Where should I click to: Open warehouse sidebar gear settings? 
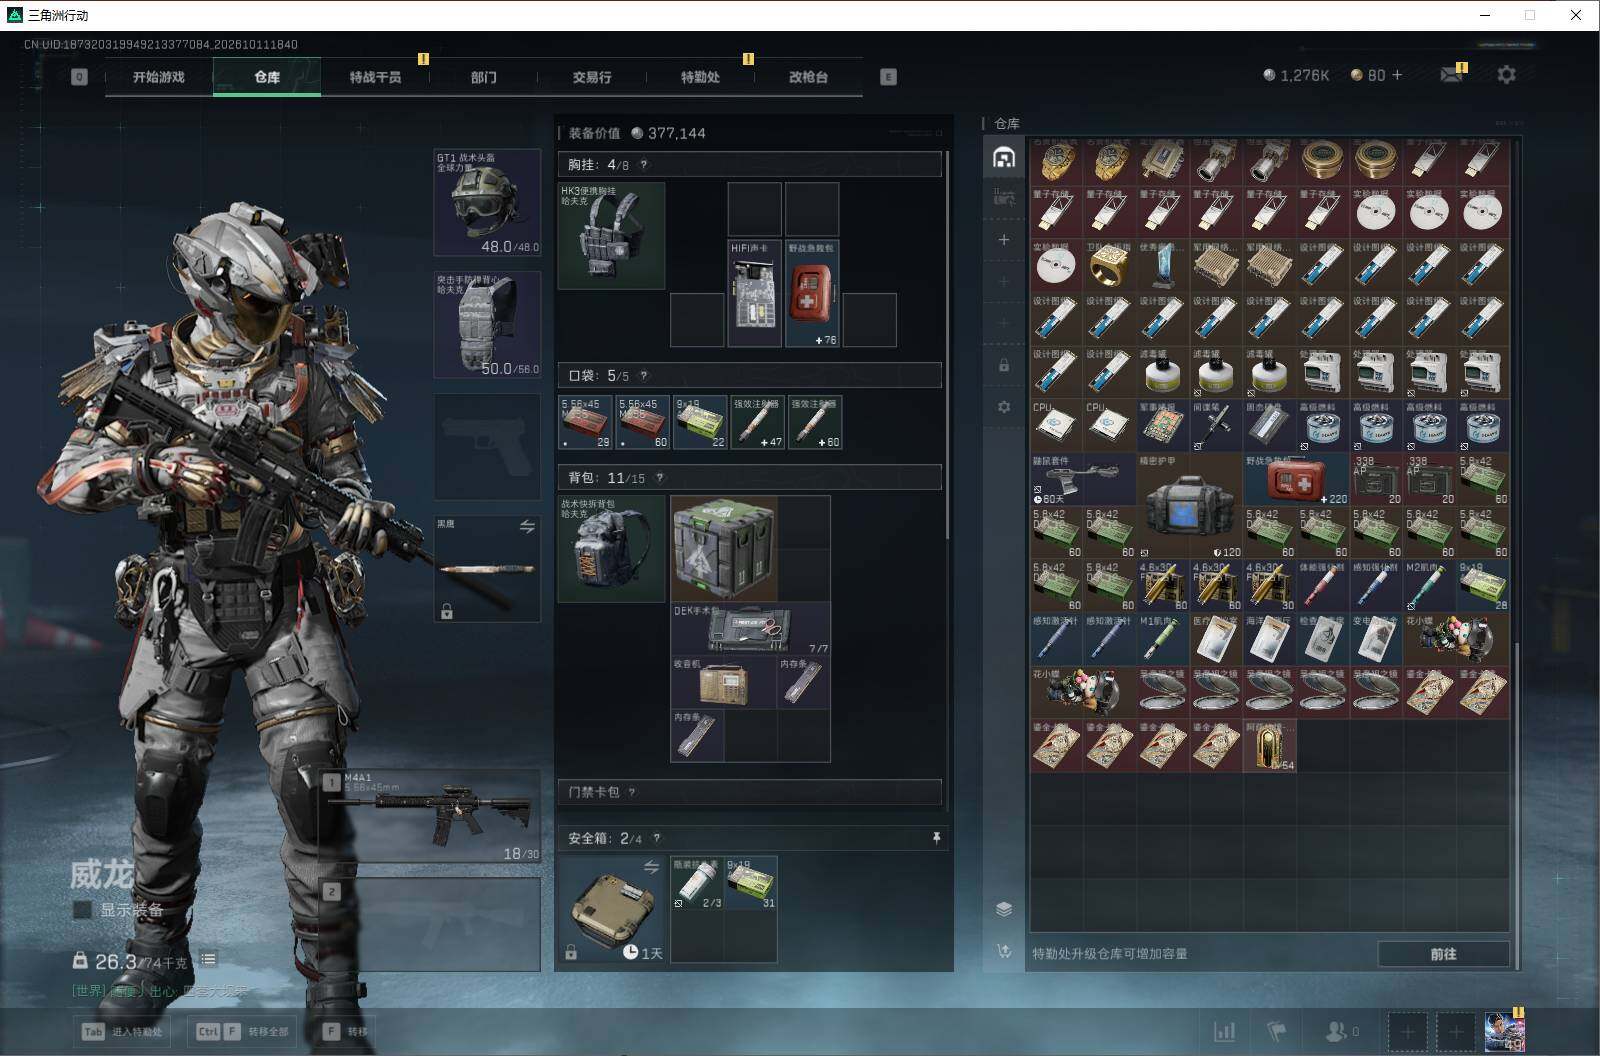1004,407
